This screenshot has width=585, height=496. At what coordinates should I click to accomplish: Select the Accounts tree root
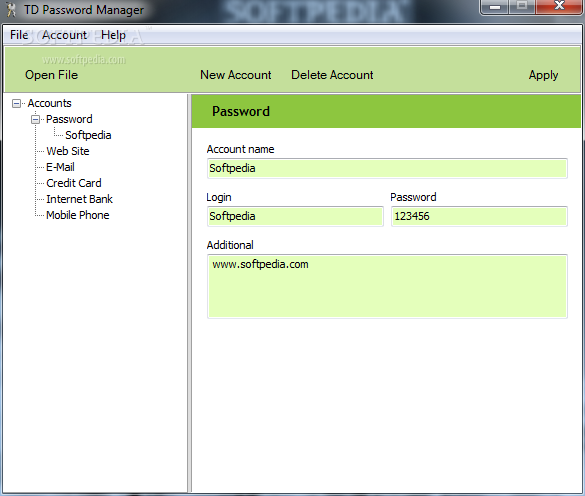click(49, 103)
